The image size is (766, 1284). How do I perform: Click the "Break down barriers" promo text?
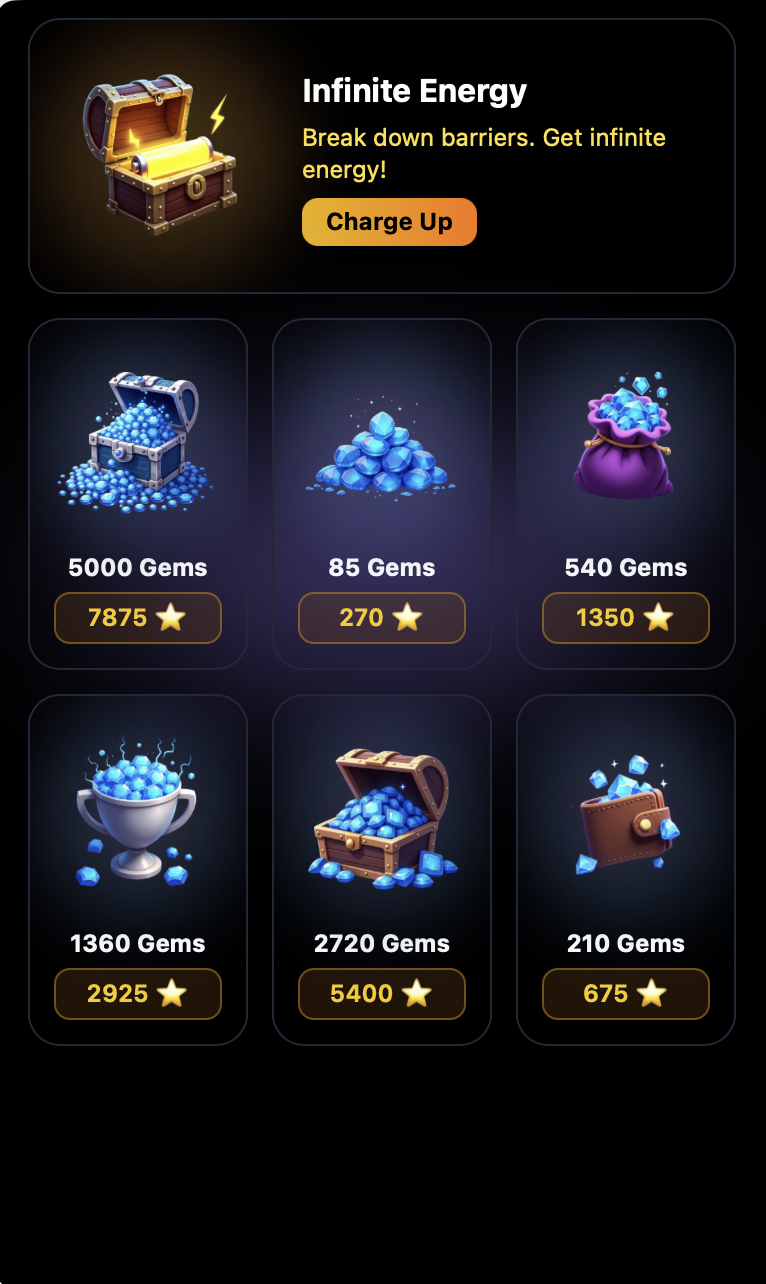[484, 153]
